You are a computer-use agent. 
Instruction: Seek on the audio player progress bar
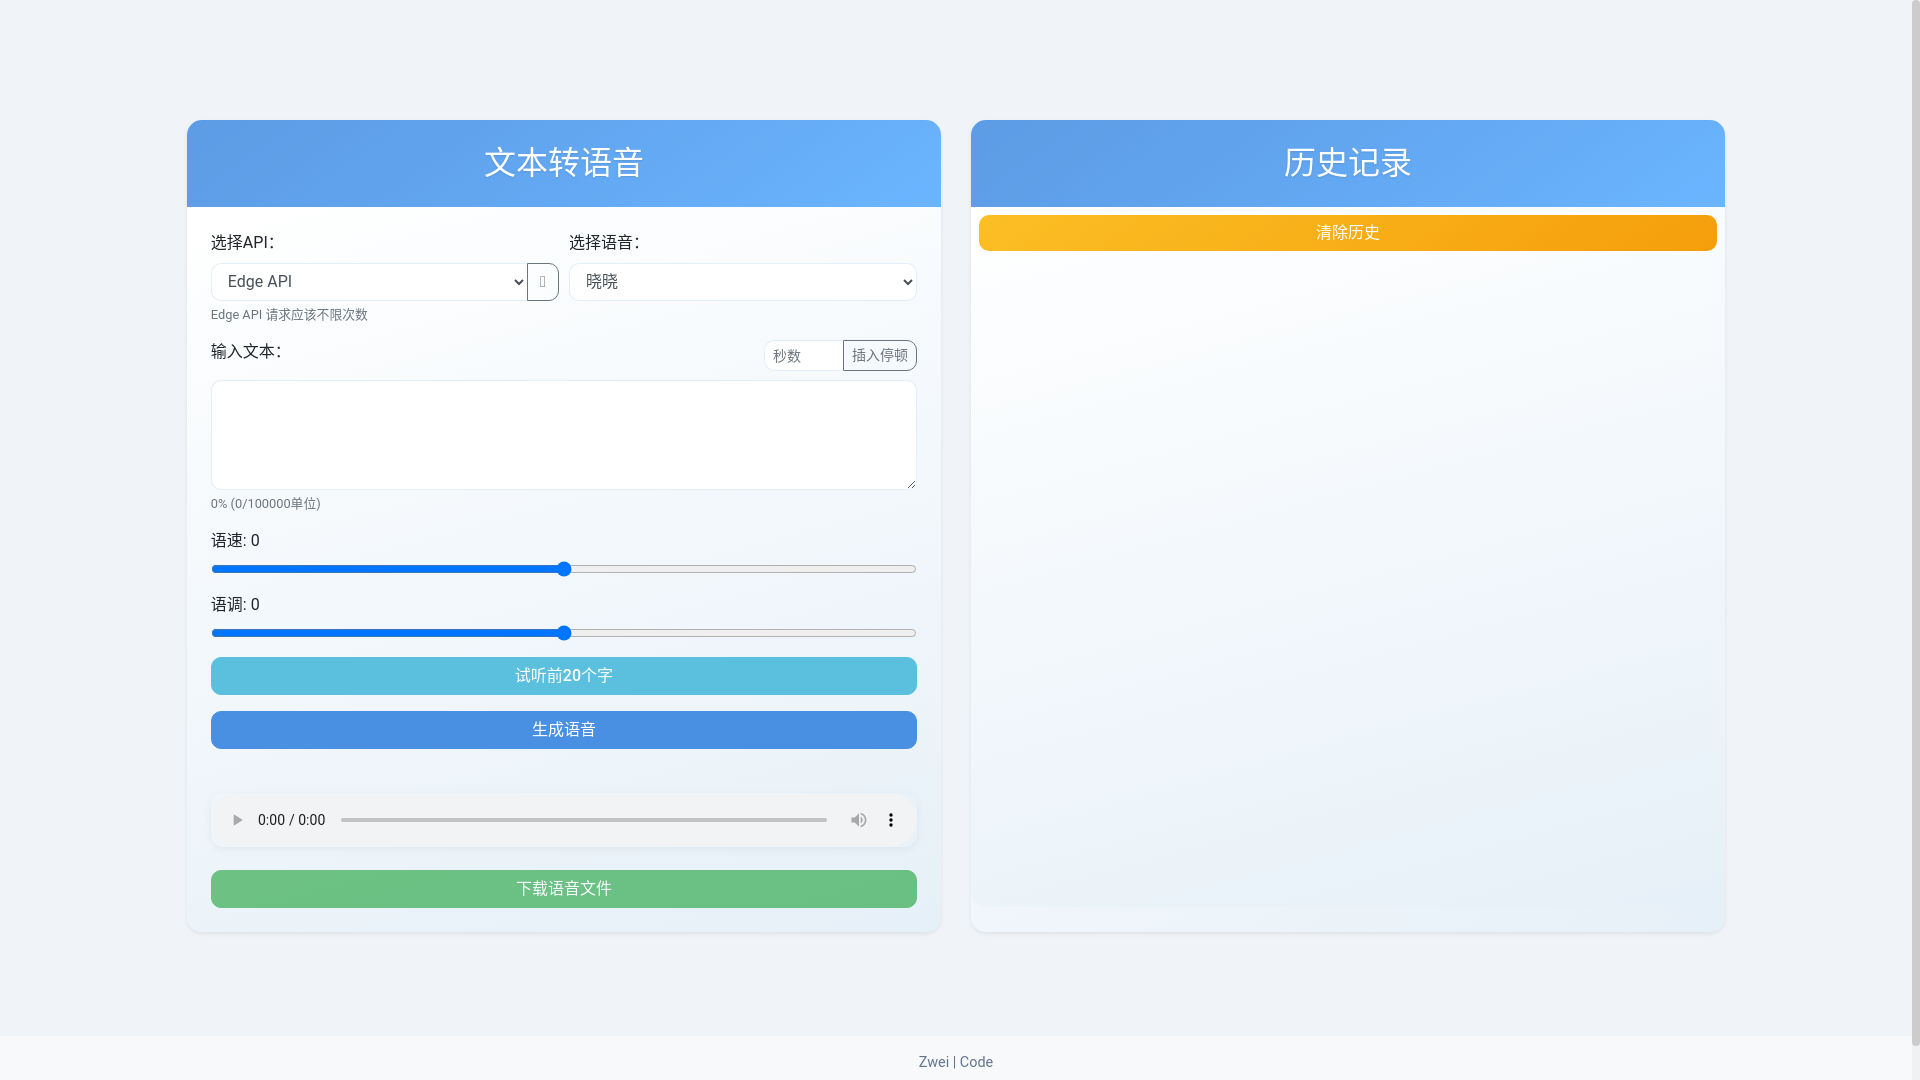pos(584,820)
